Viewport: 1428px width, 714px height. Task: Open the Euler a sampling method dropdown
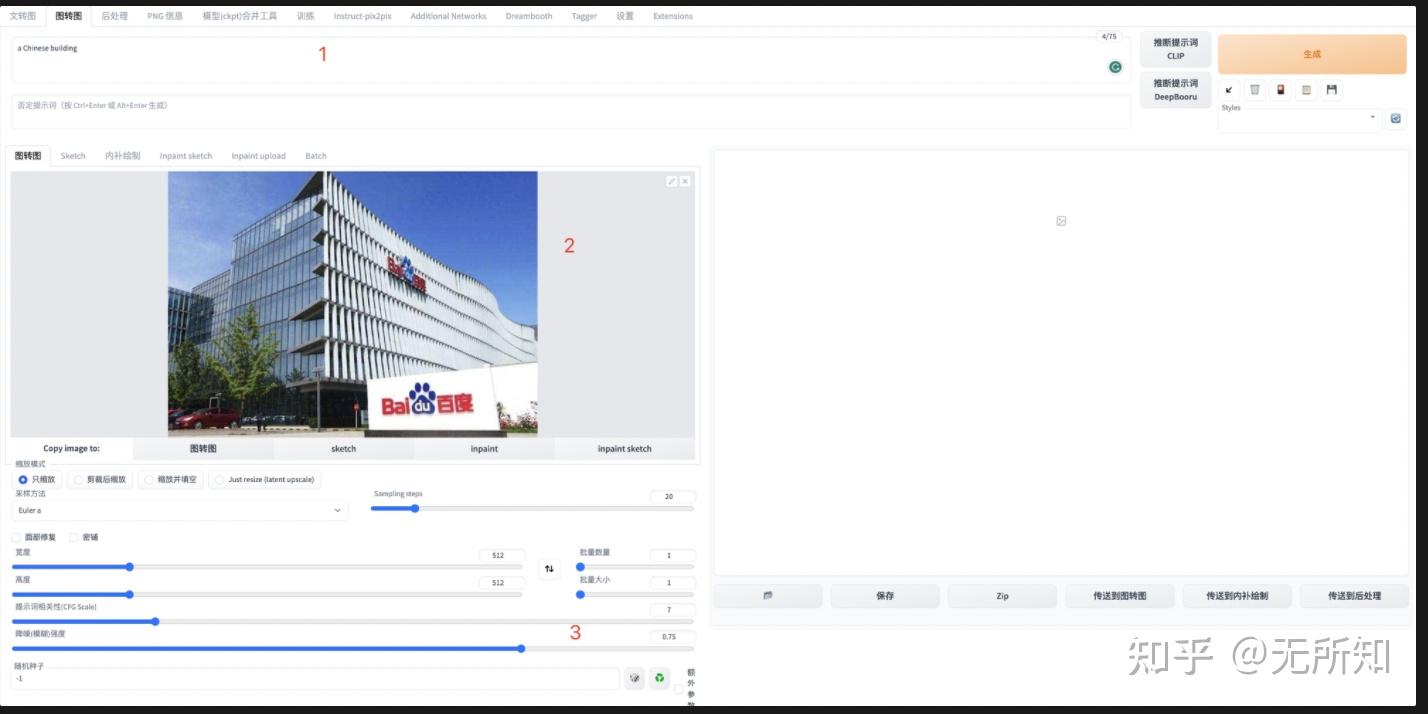point(180,510)
